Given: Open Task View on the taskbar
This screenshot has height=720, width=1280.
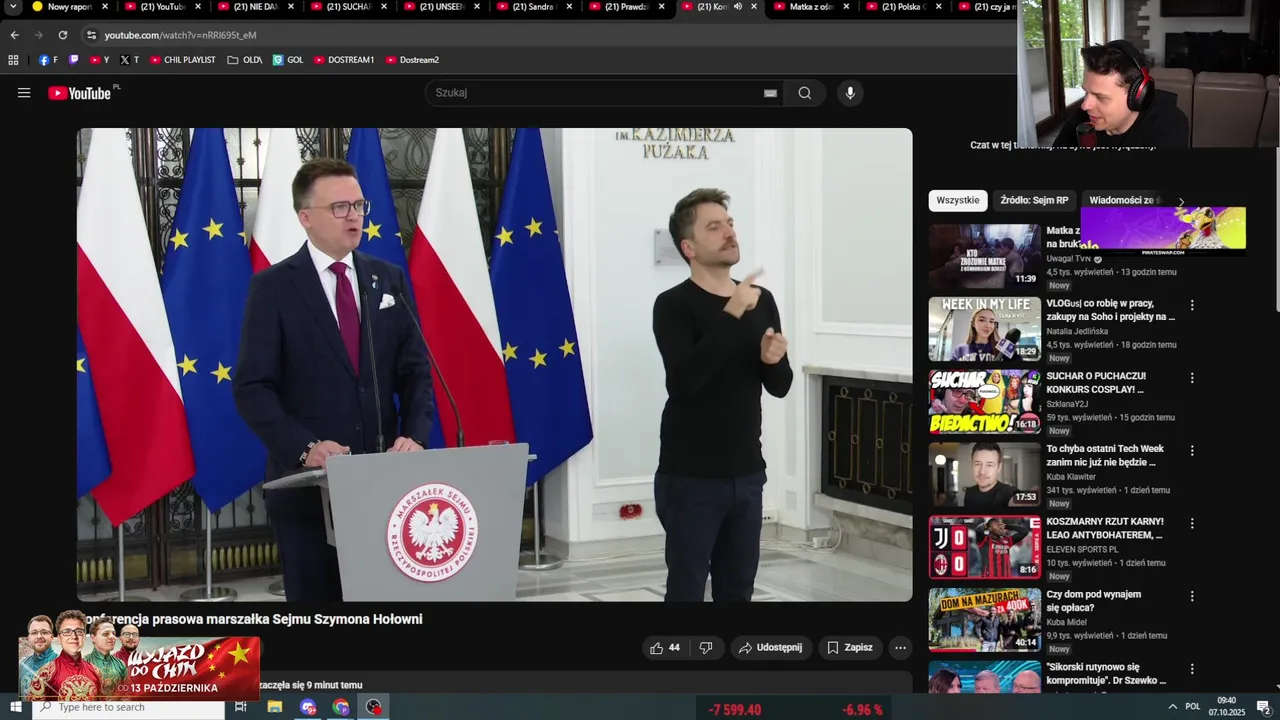Looking at the screenshot, I should pos(240,707).
